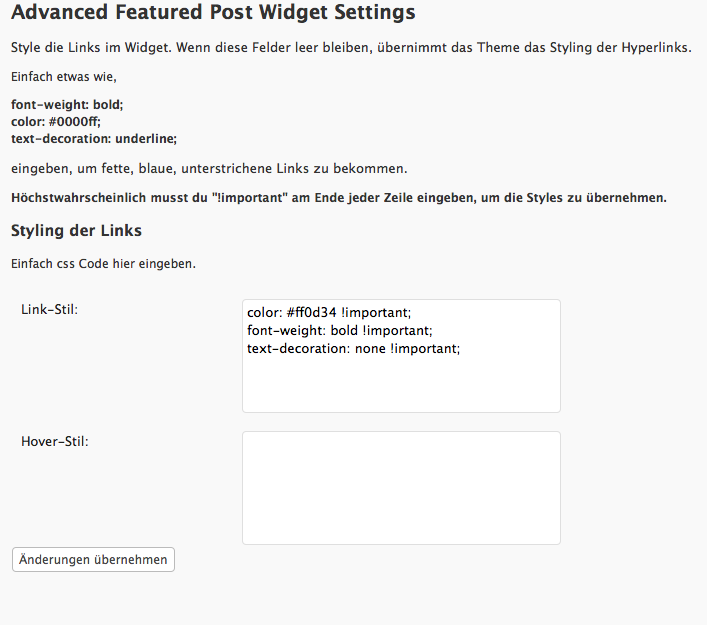Click the #ff0d34 hex value in Link-Stil field
The image size is (707, 625).
click(x=312, y=313)
